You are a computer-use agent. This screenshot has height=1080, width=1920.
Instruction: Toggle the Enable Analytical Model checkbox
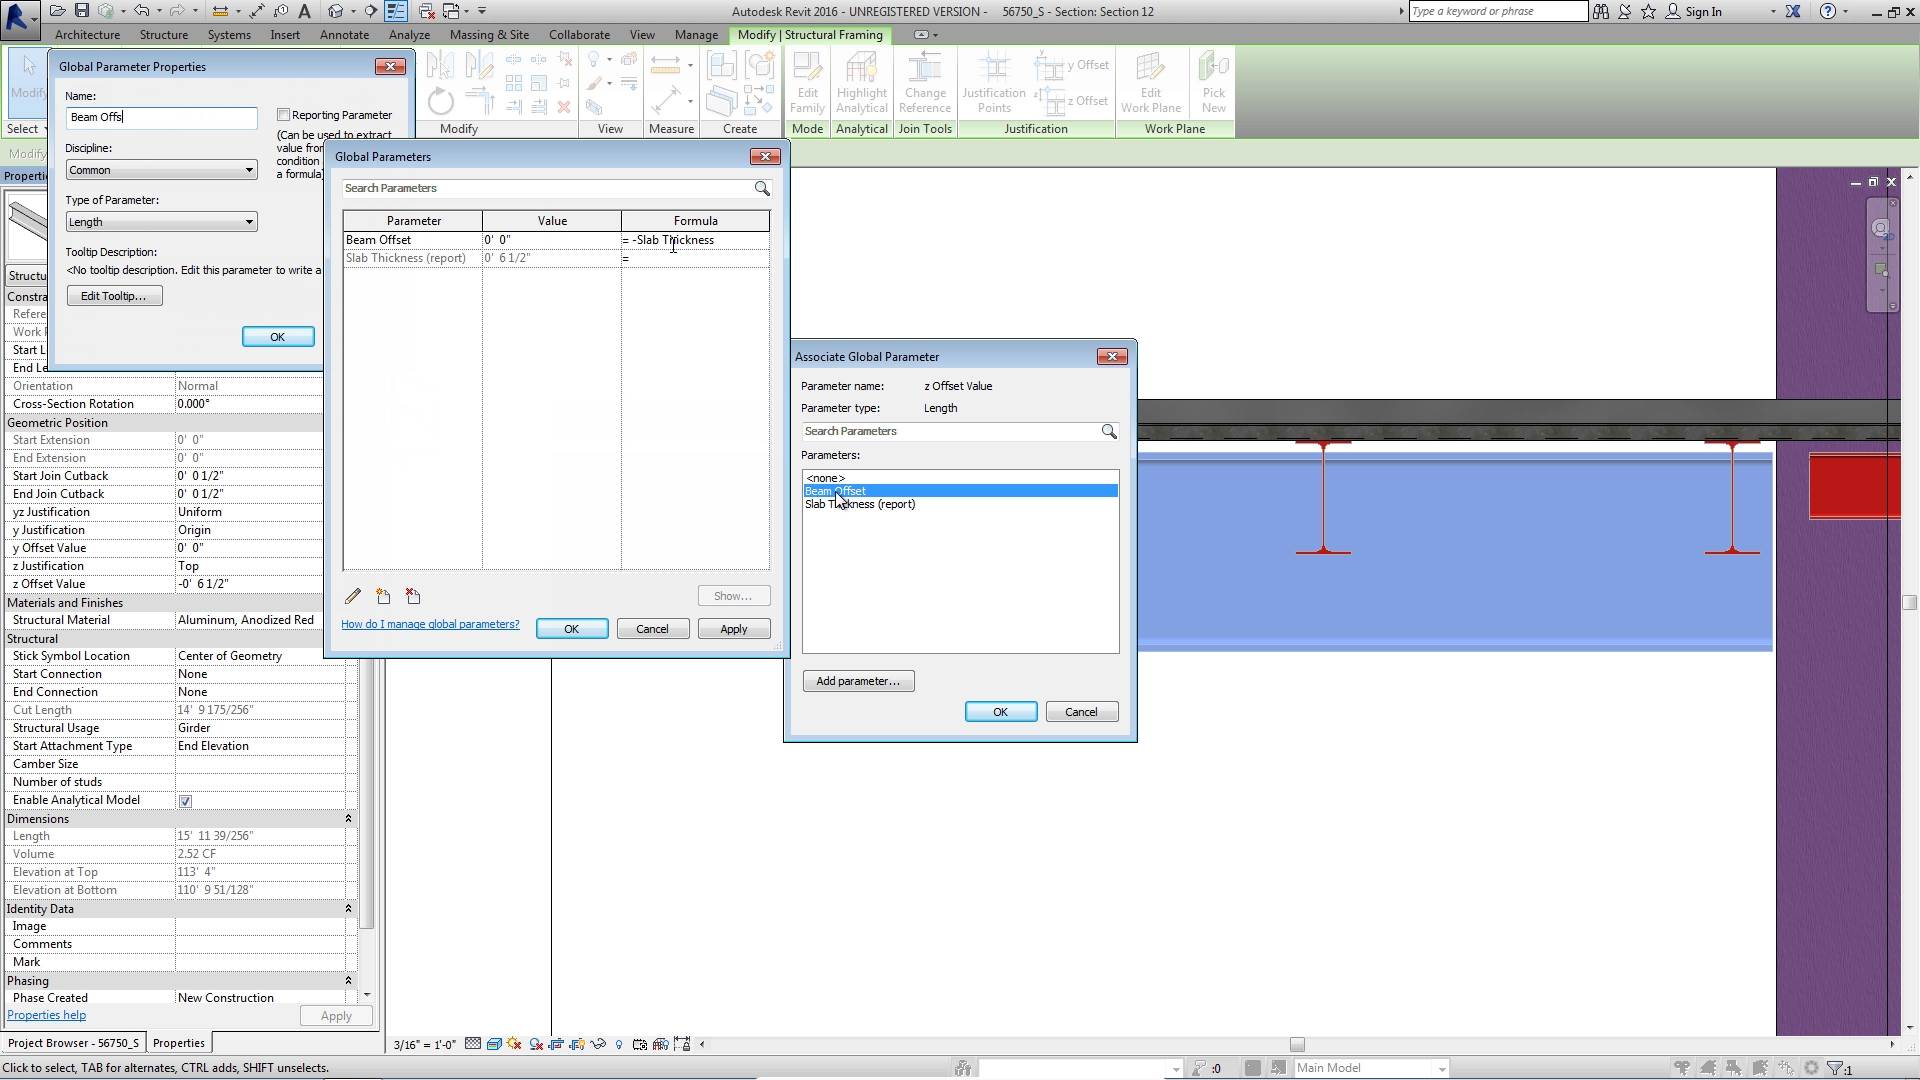point(185,801)
